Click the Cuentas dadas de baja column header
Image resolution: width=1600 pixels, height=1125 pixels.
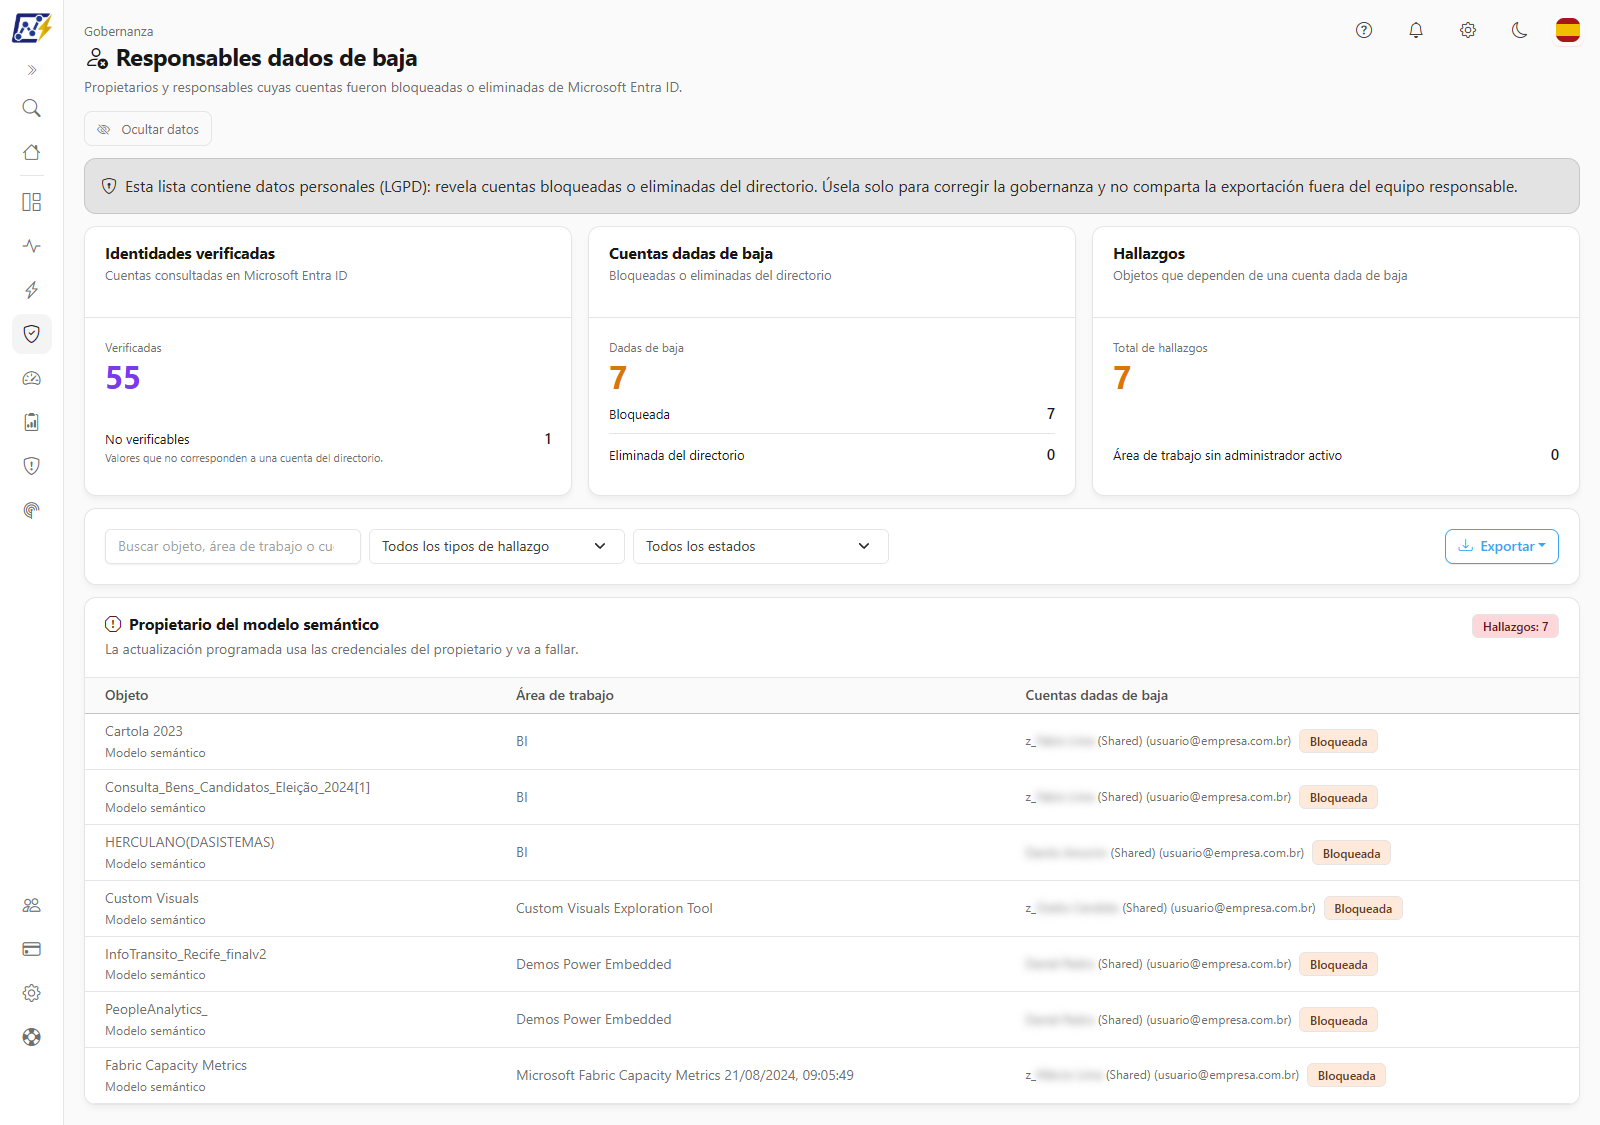[x=1096, y=696]
